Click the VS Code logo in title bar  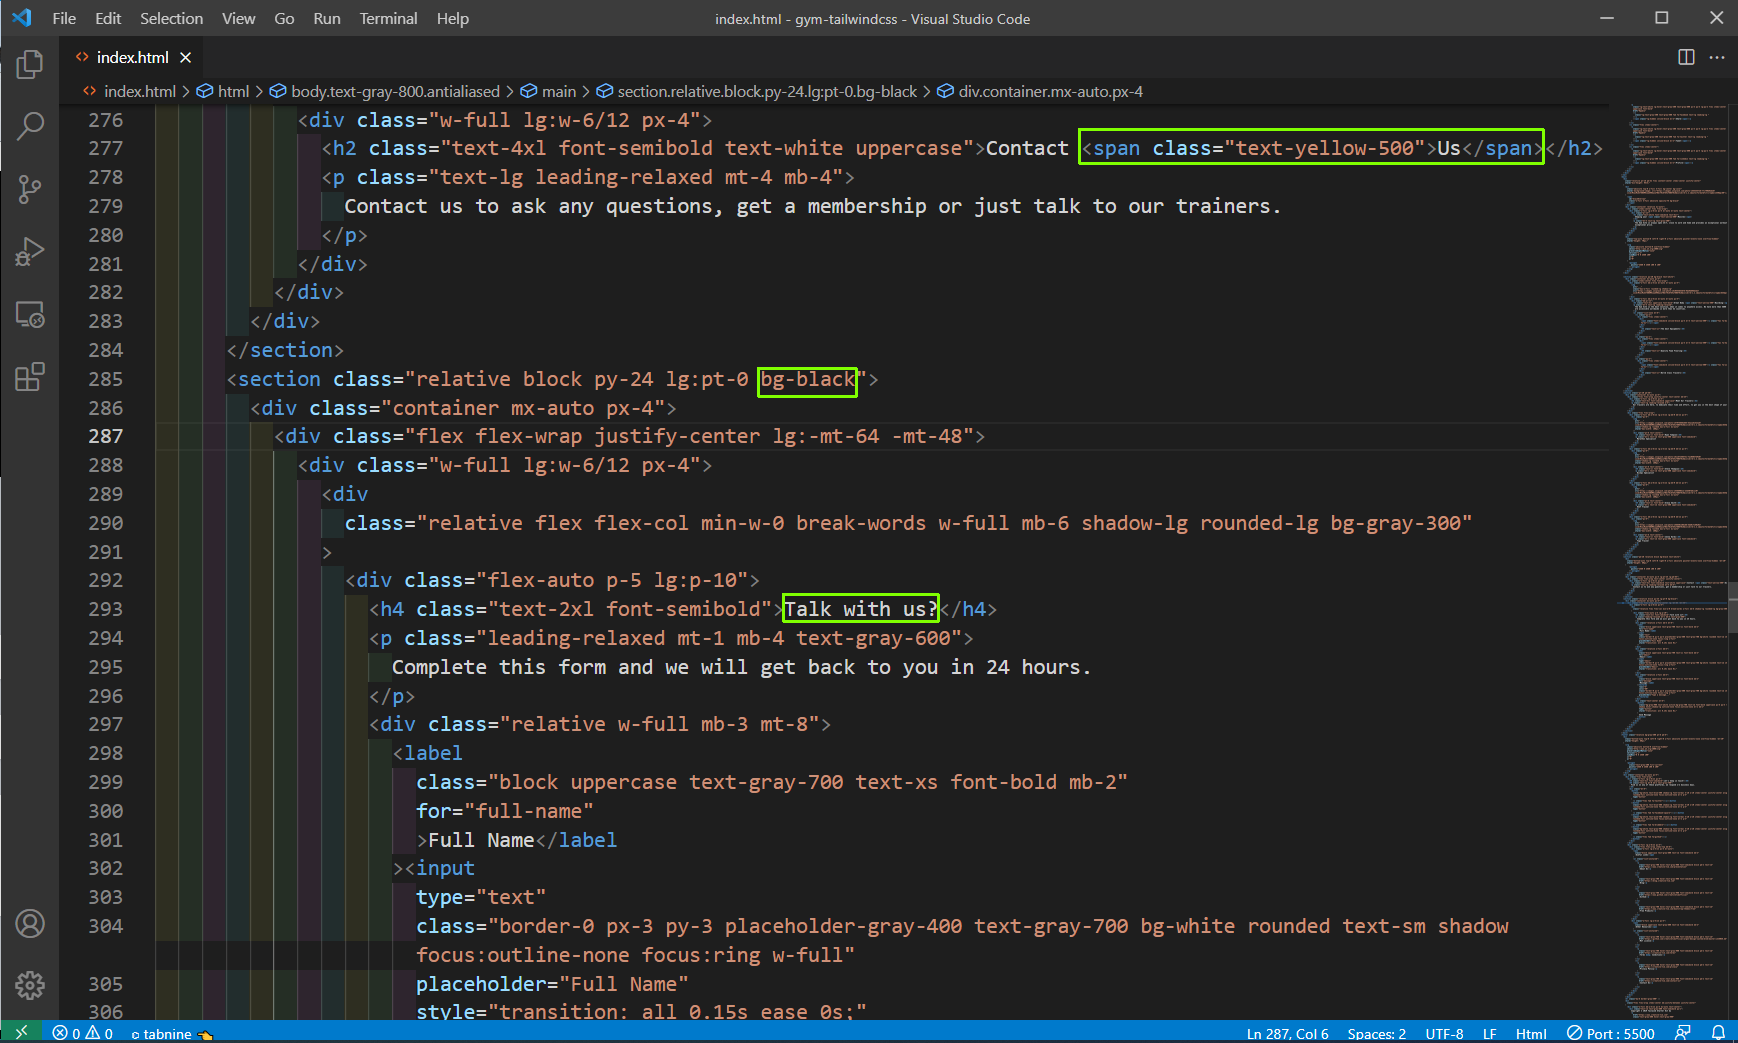(x=21, y=18)
